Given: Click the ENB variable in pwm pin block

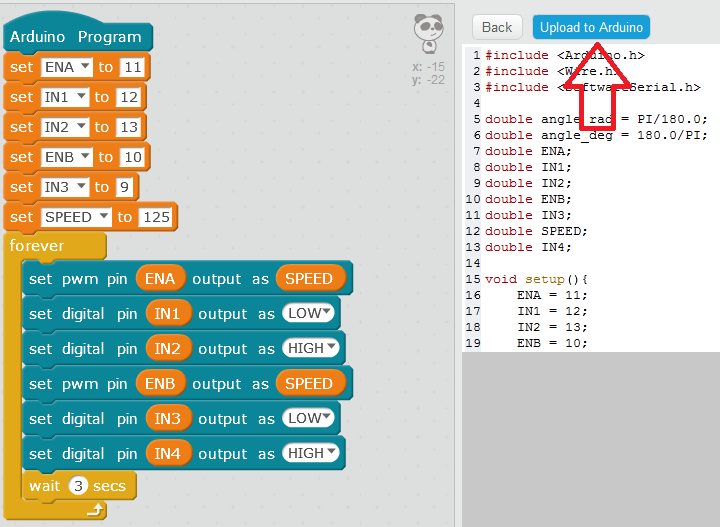Looking at the screenshot, I should point(161,384).
